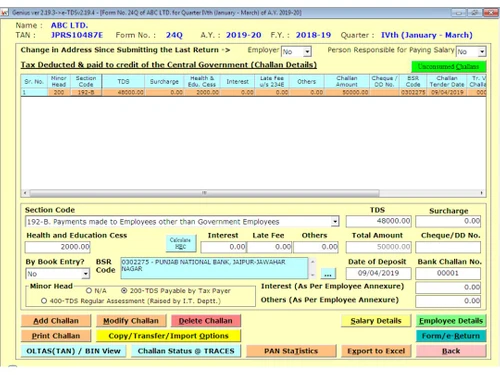Click the Others amount input field
The width and height of the screenshot is (500, 375).
tap(316, 247)
